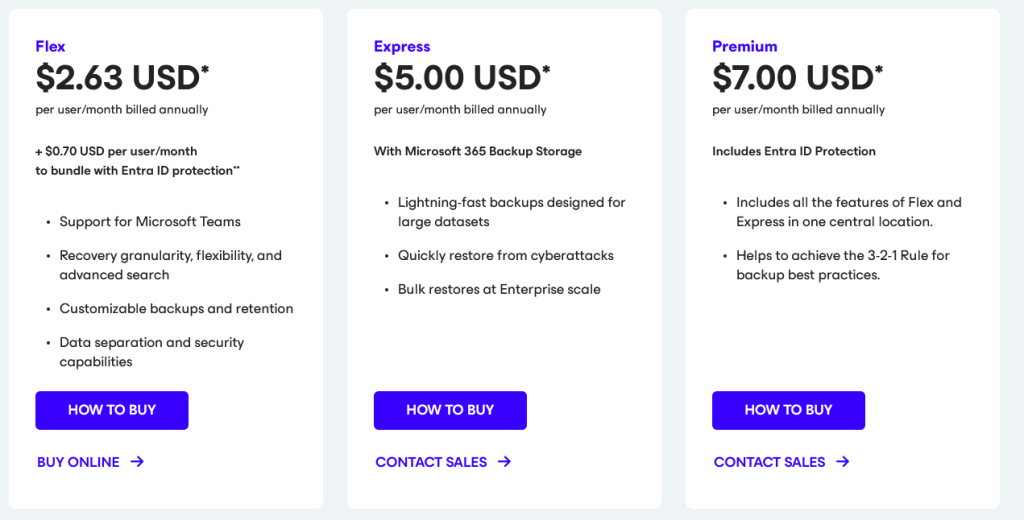Open How To Buy for the Premium plan

click(788, 410)
